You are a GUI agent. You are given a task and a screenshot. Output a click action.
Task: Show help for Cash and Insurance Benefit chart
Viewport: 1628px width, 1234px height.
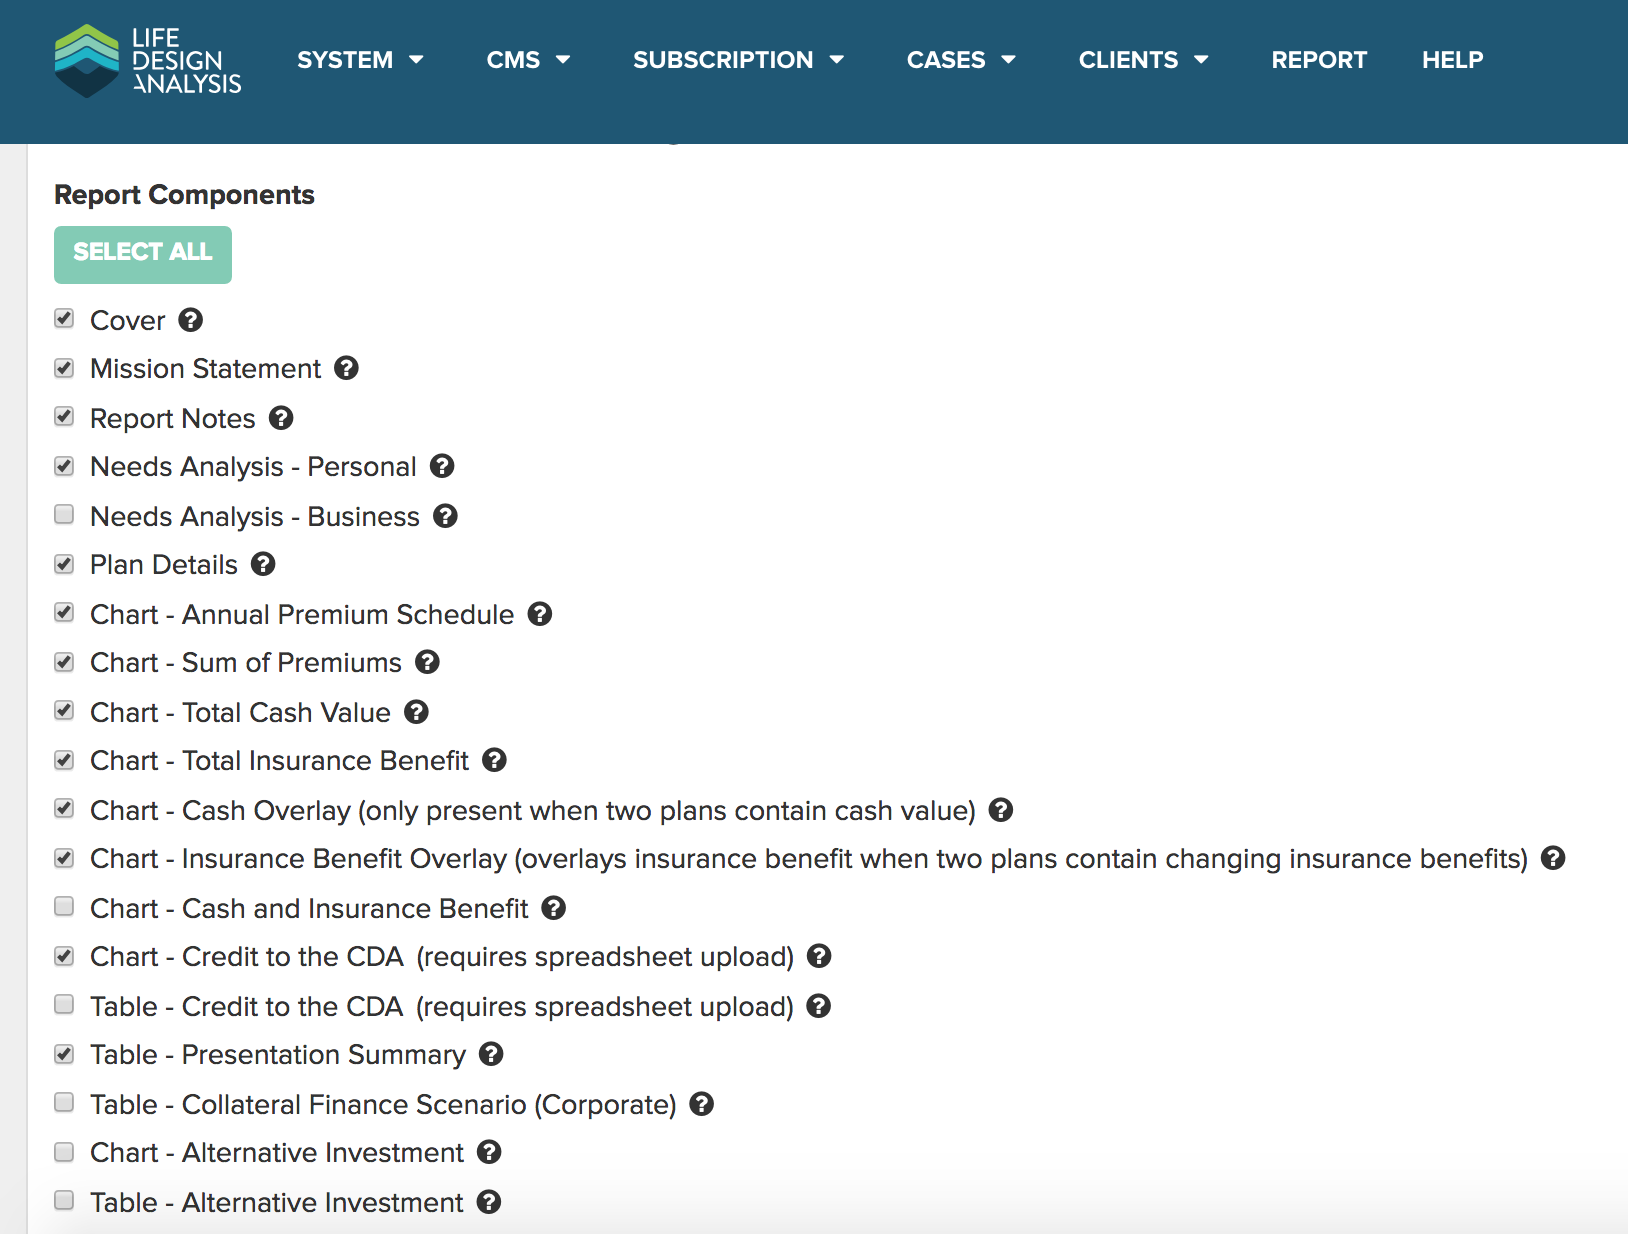click(x=554, y=908)
